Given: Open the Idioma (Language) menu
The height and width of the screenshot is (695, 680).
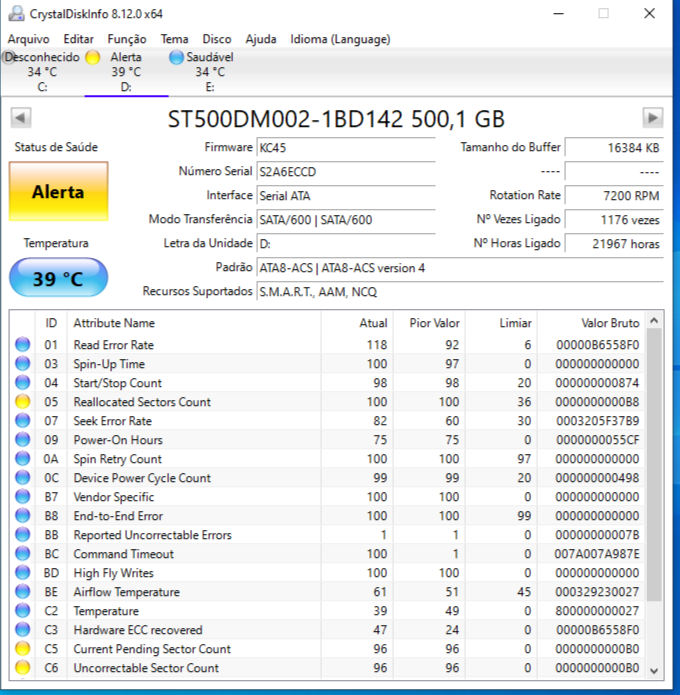Looking at the screenshot, I should (x=340, y=39).
